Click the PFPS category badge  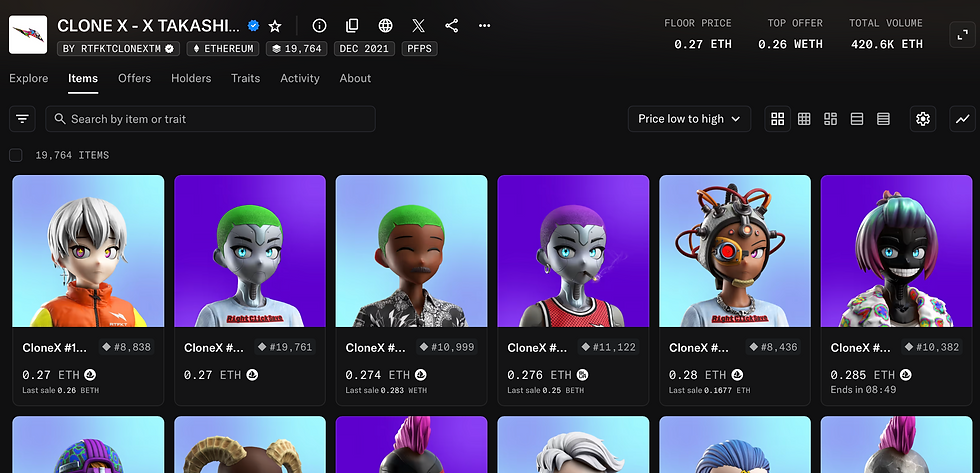419,49
